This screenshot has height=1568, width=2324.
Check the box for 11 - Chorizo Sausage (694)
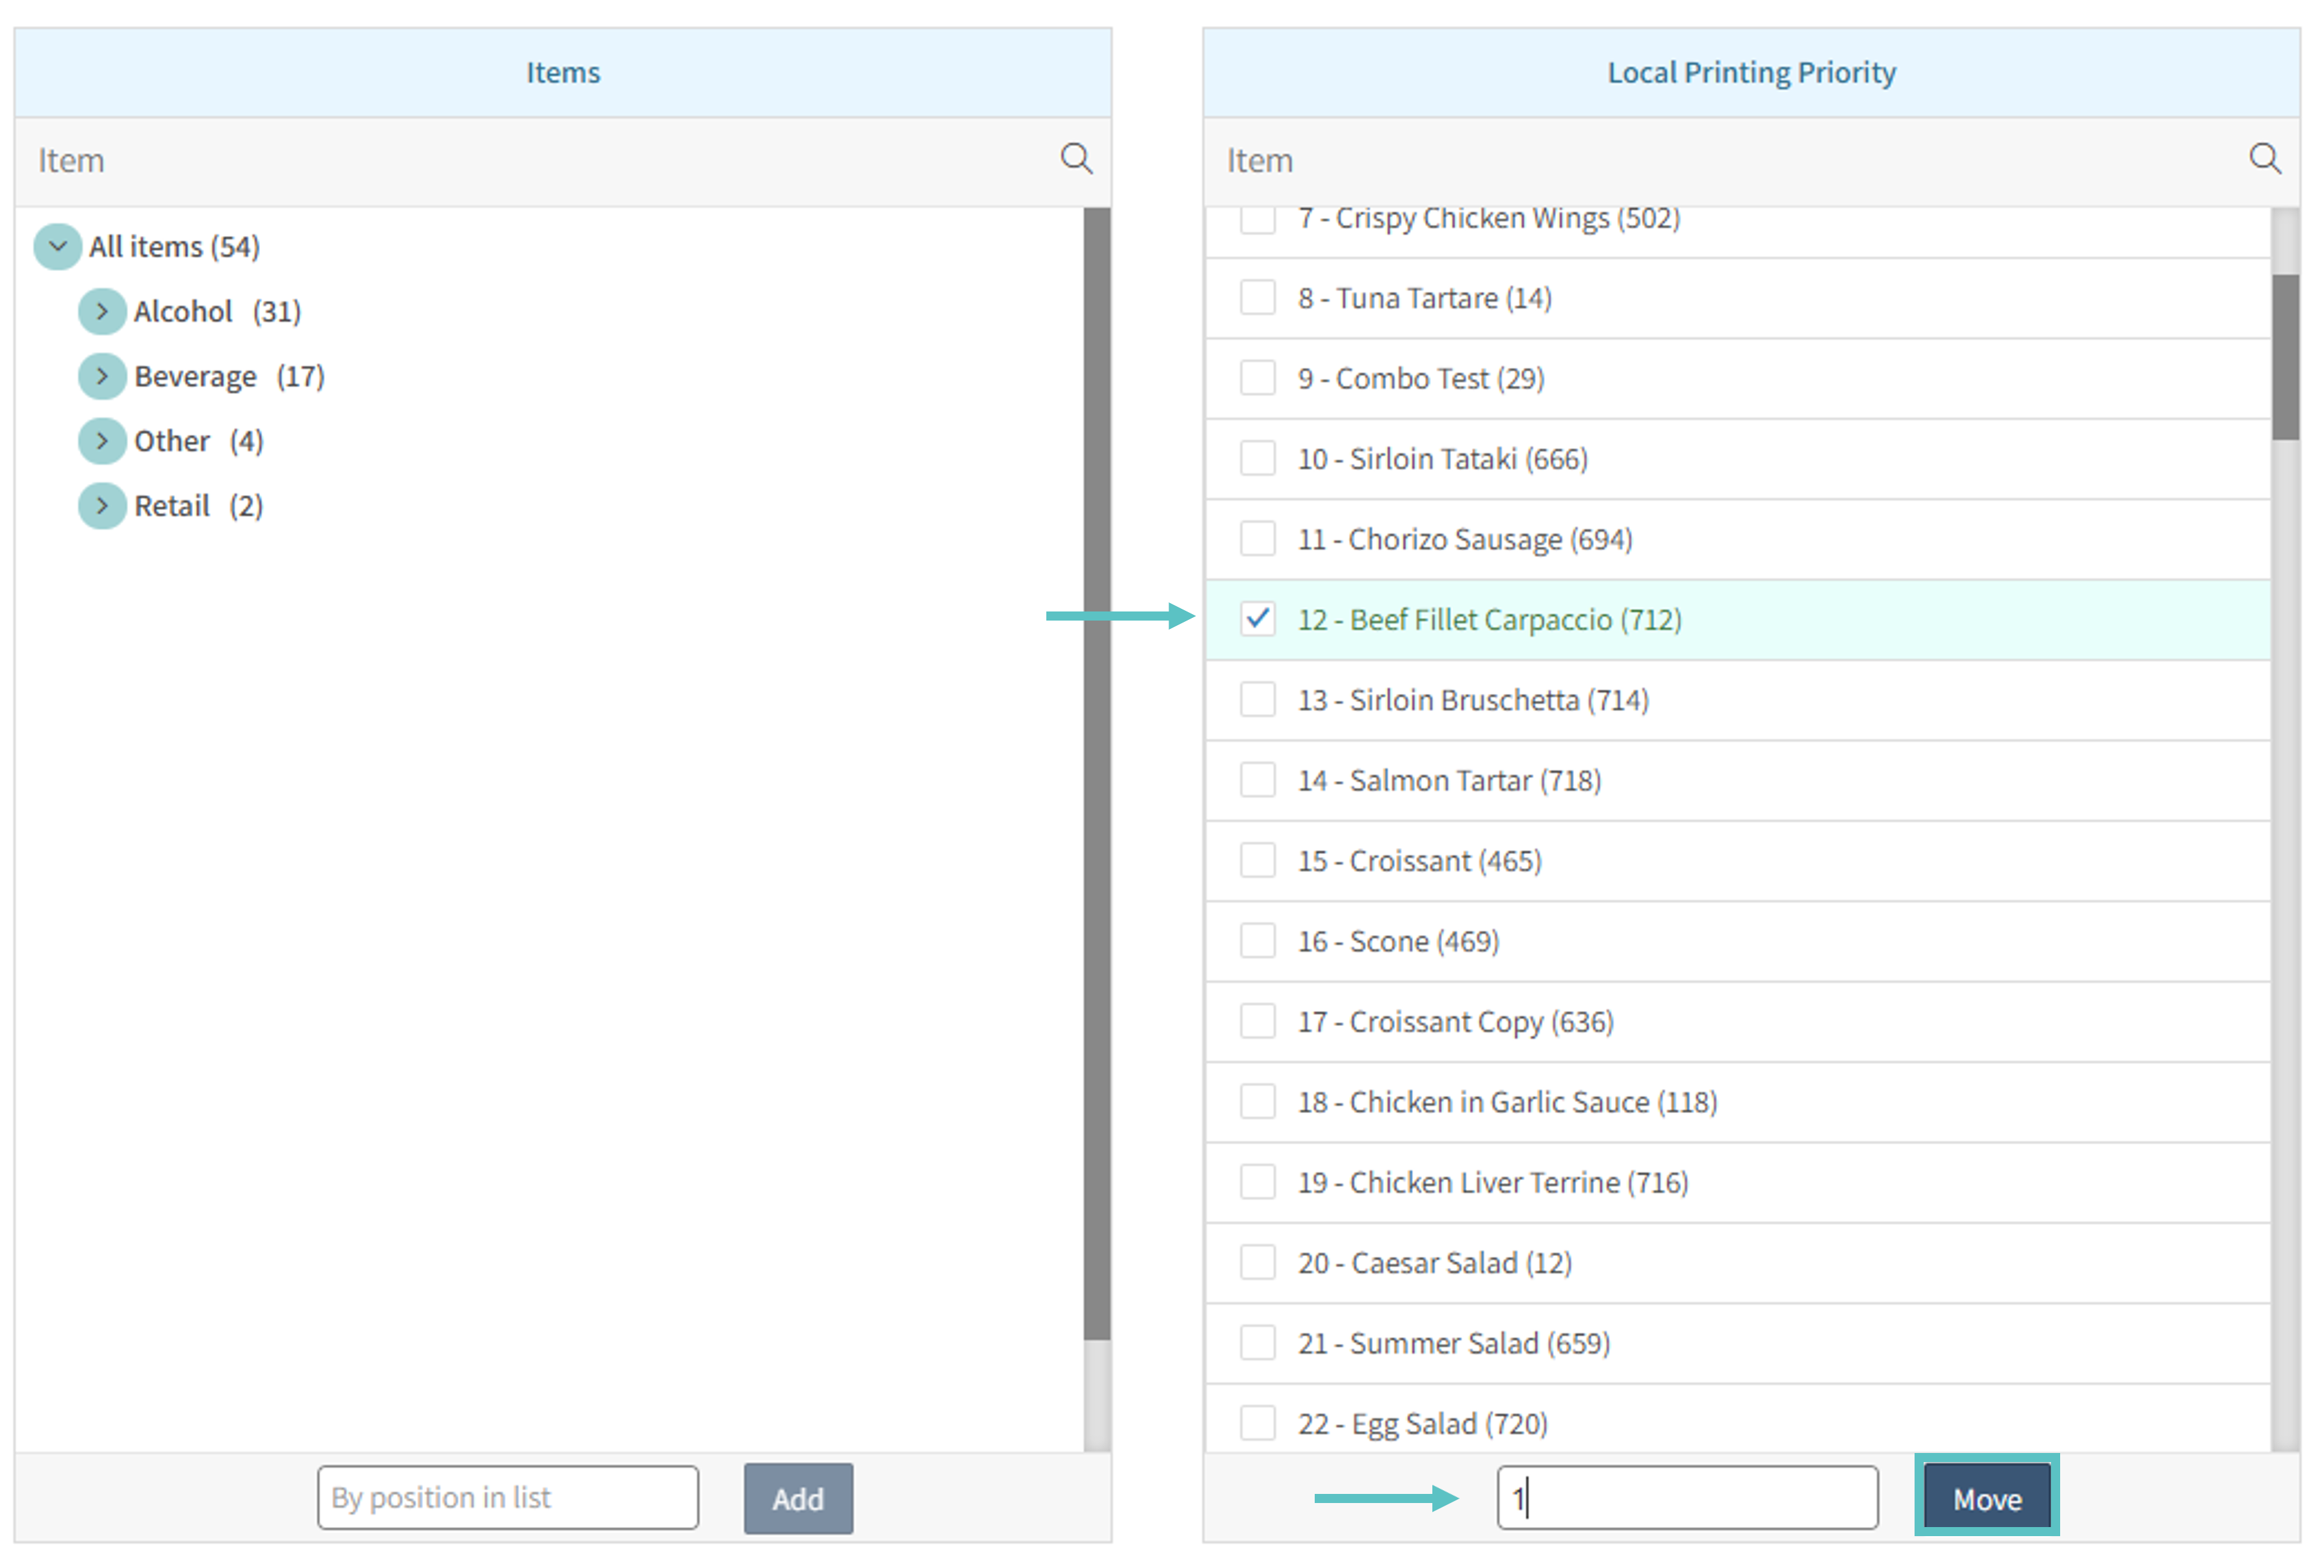pyautogui.click(x=1257, y=538)
